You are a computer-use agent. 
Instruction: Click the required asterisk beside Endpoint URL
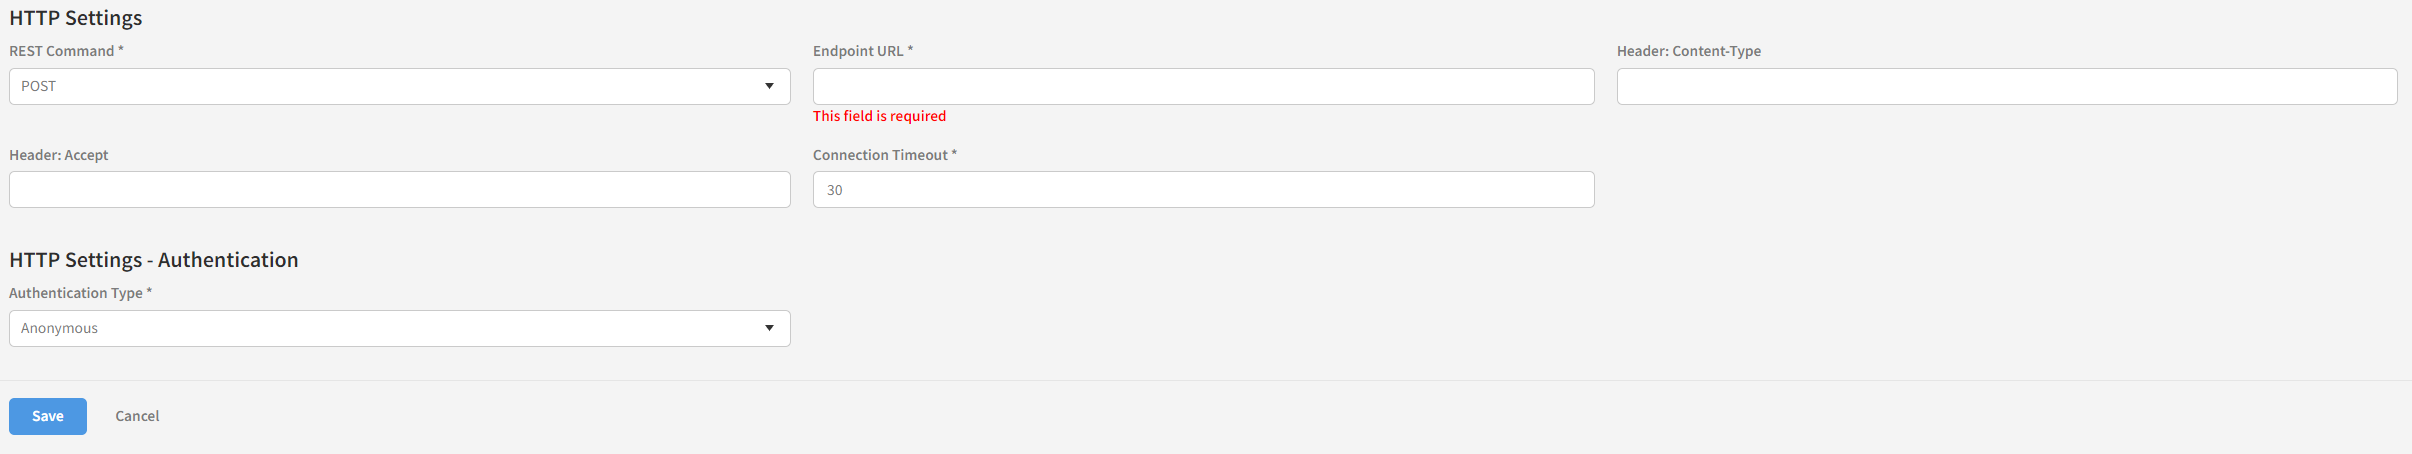tap(910, 50)
